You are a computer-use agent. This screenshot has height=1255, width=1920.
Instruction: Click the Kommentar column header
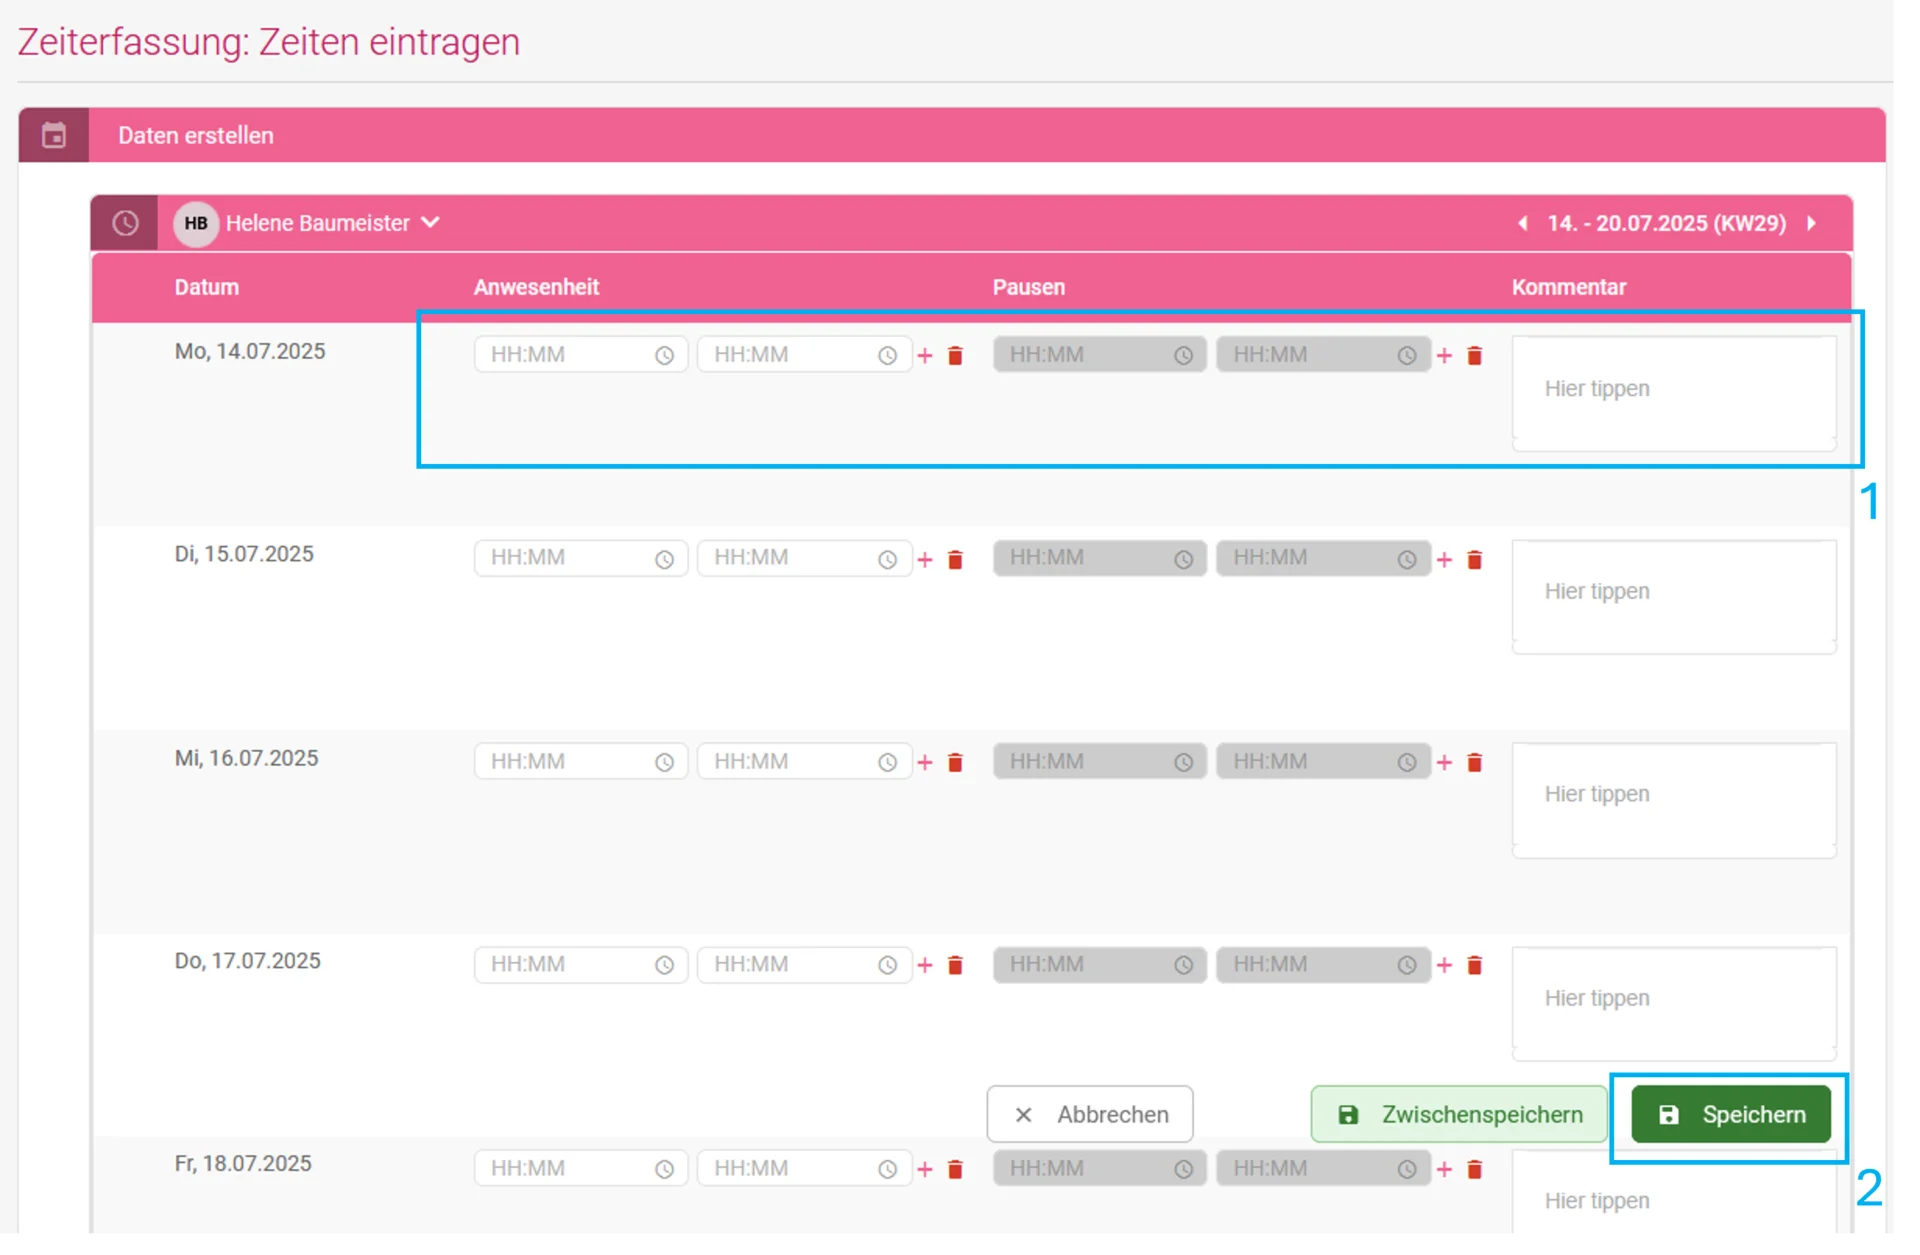pos(1569,287)
